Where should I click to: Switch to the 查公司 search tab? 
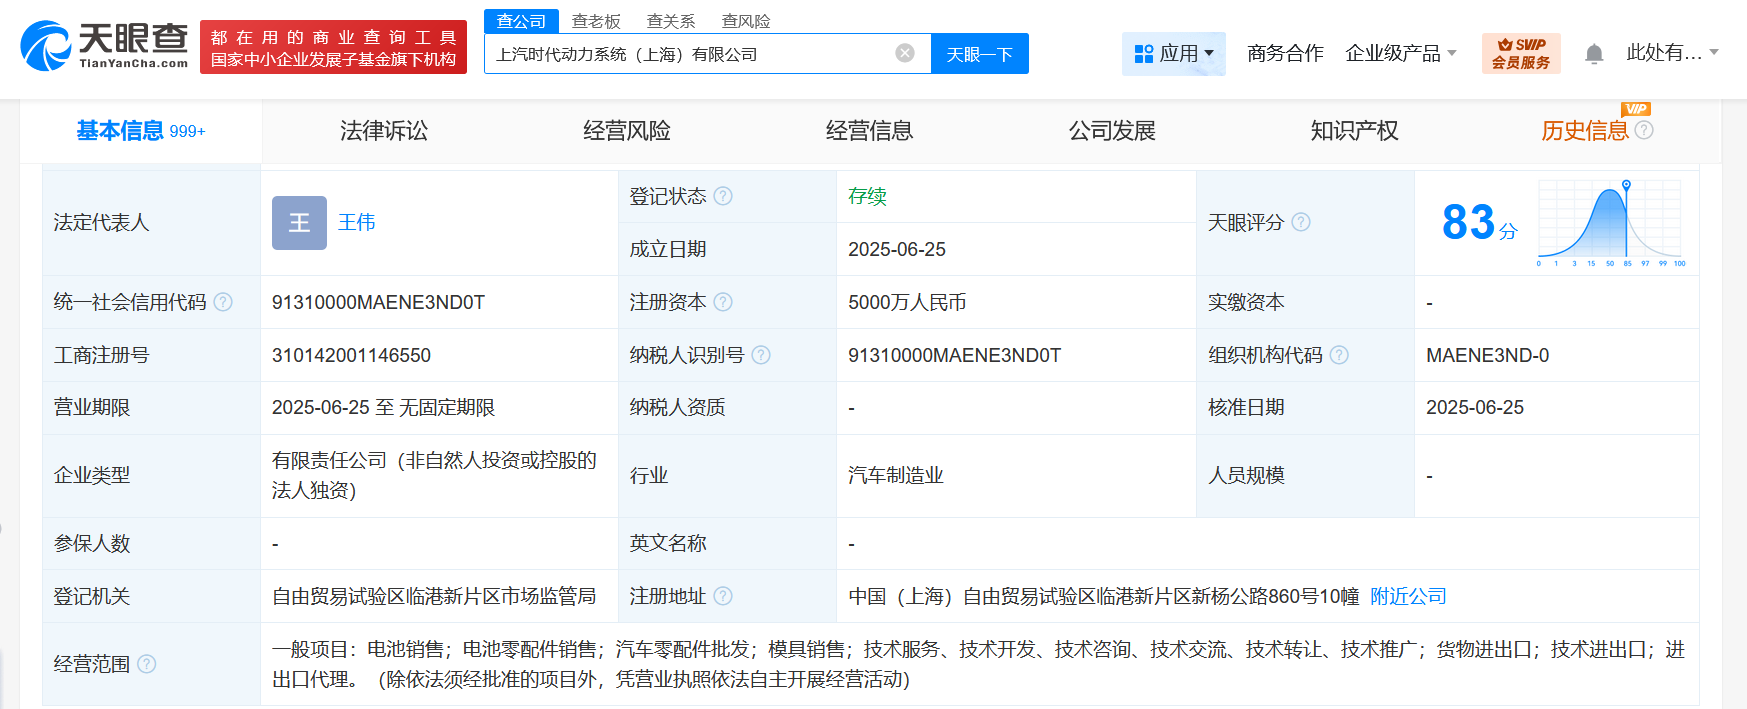tap(521, 21)
